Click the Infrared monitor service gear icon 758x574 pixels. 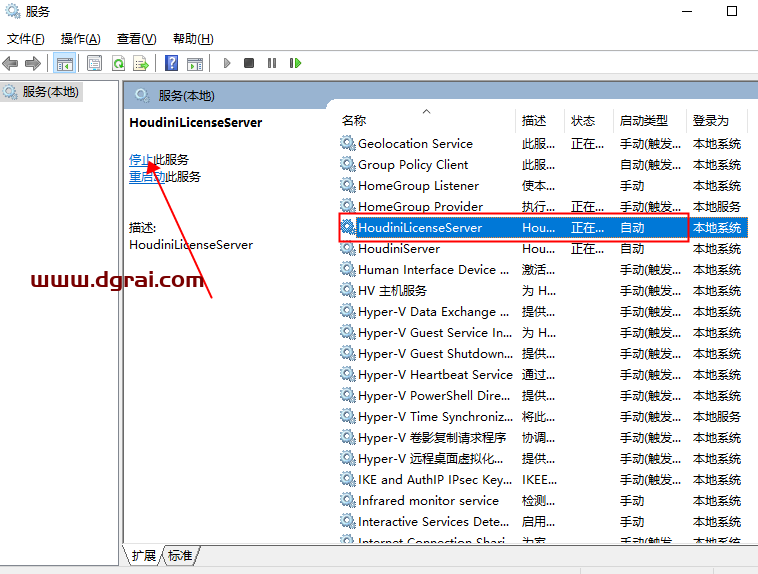tap(348, 500)
